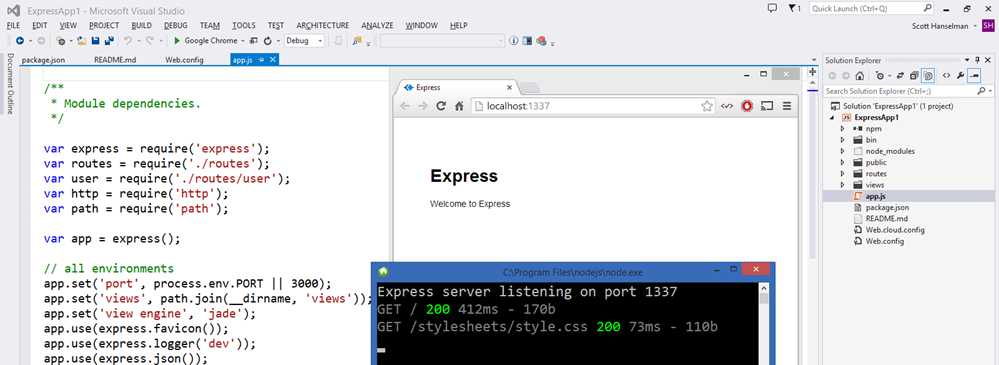Viewport: 999px width, 365px height.
Task: Bookmark localhost page with the star icon
Action: click(707, 106)
